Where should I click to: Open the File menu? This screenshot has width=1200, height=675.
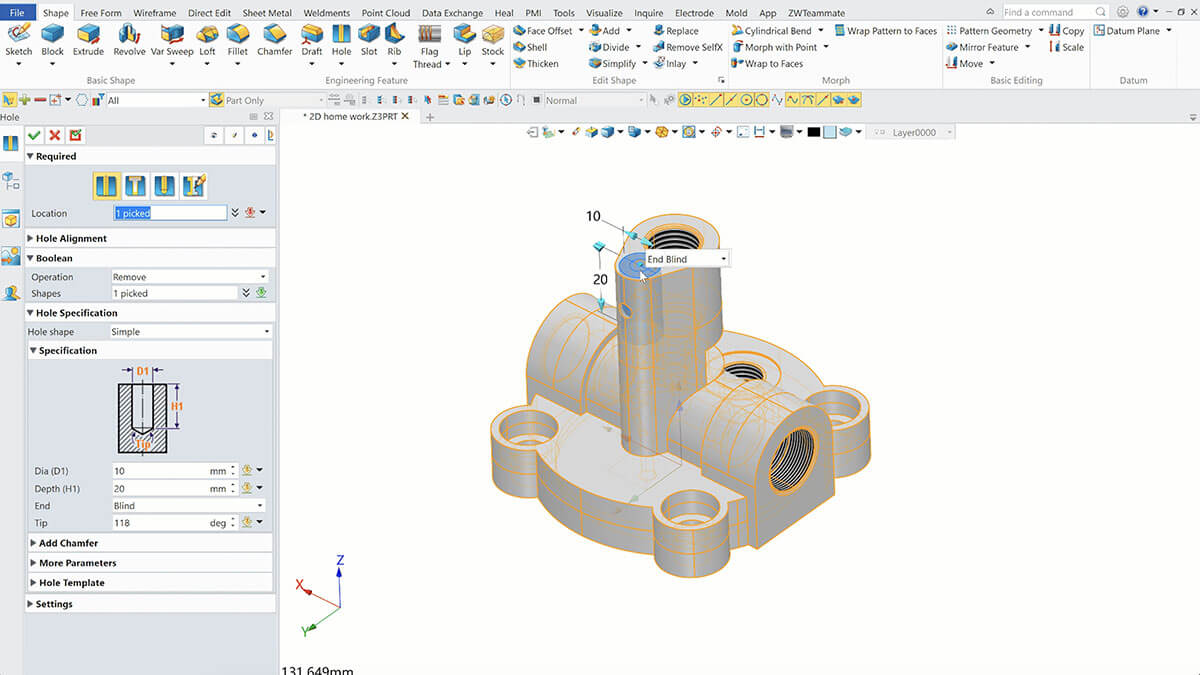tap(19, 13)
